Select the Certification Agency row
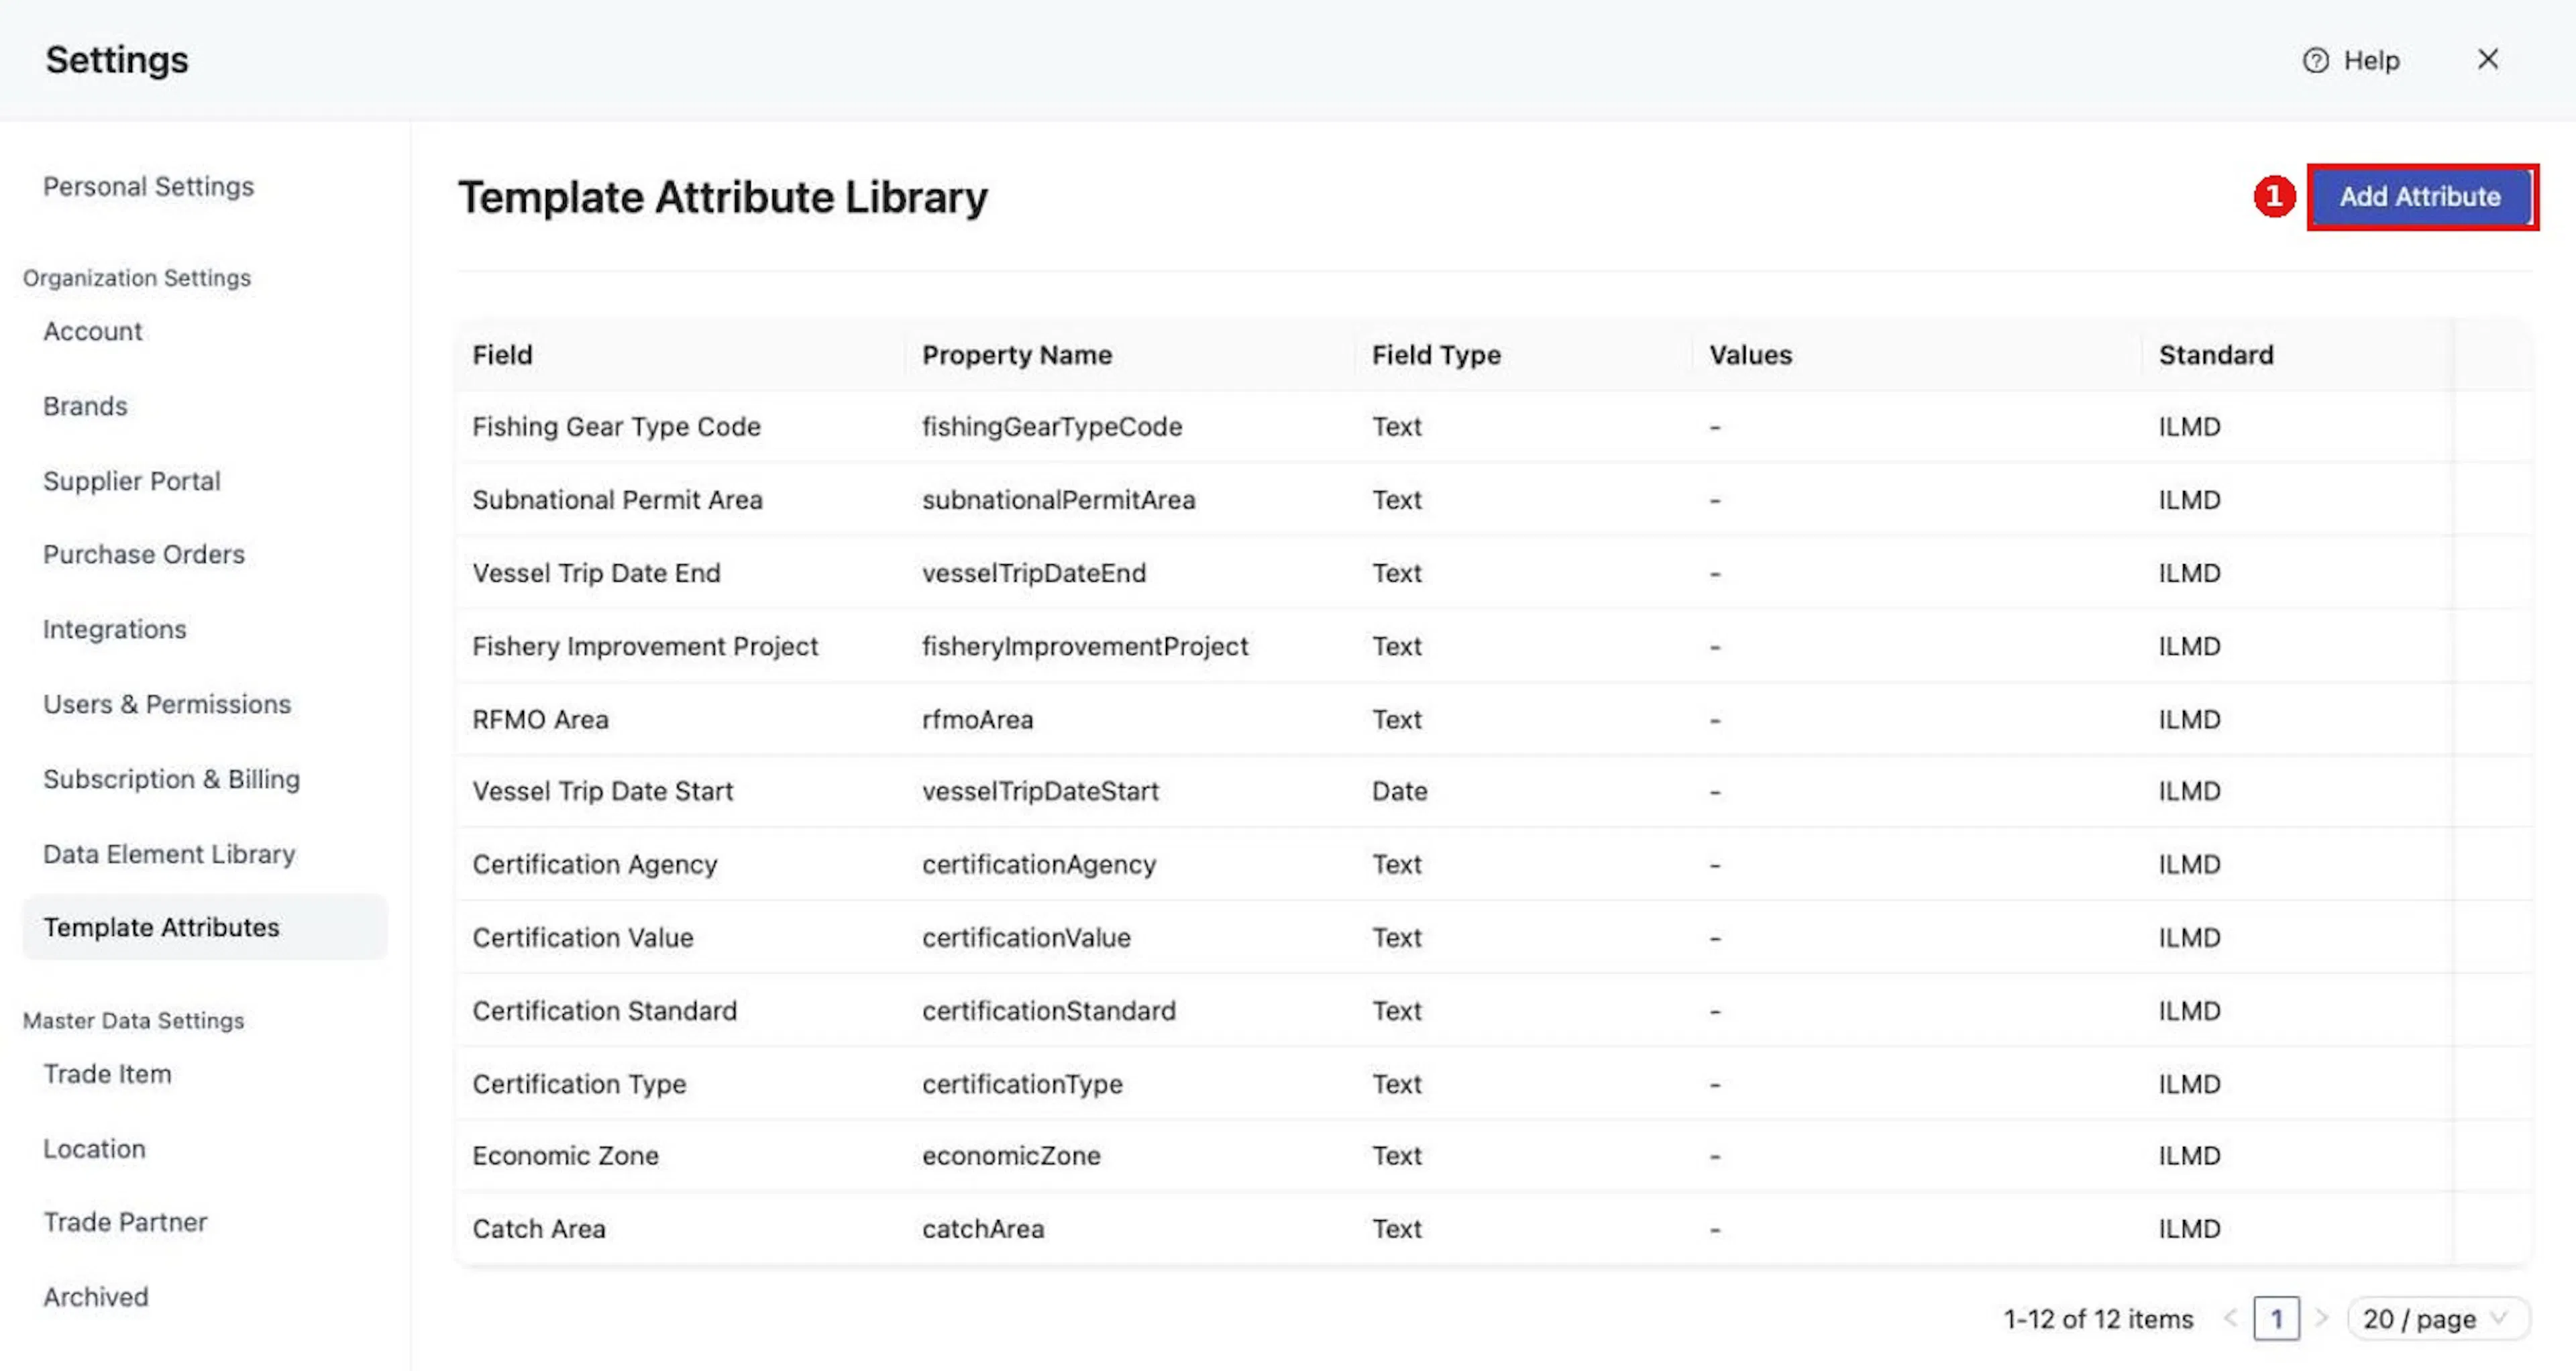 [1494, 864]
